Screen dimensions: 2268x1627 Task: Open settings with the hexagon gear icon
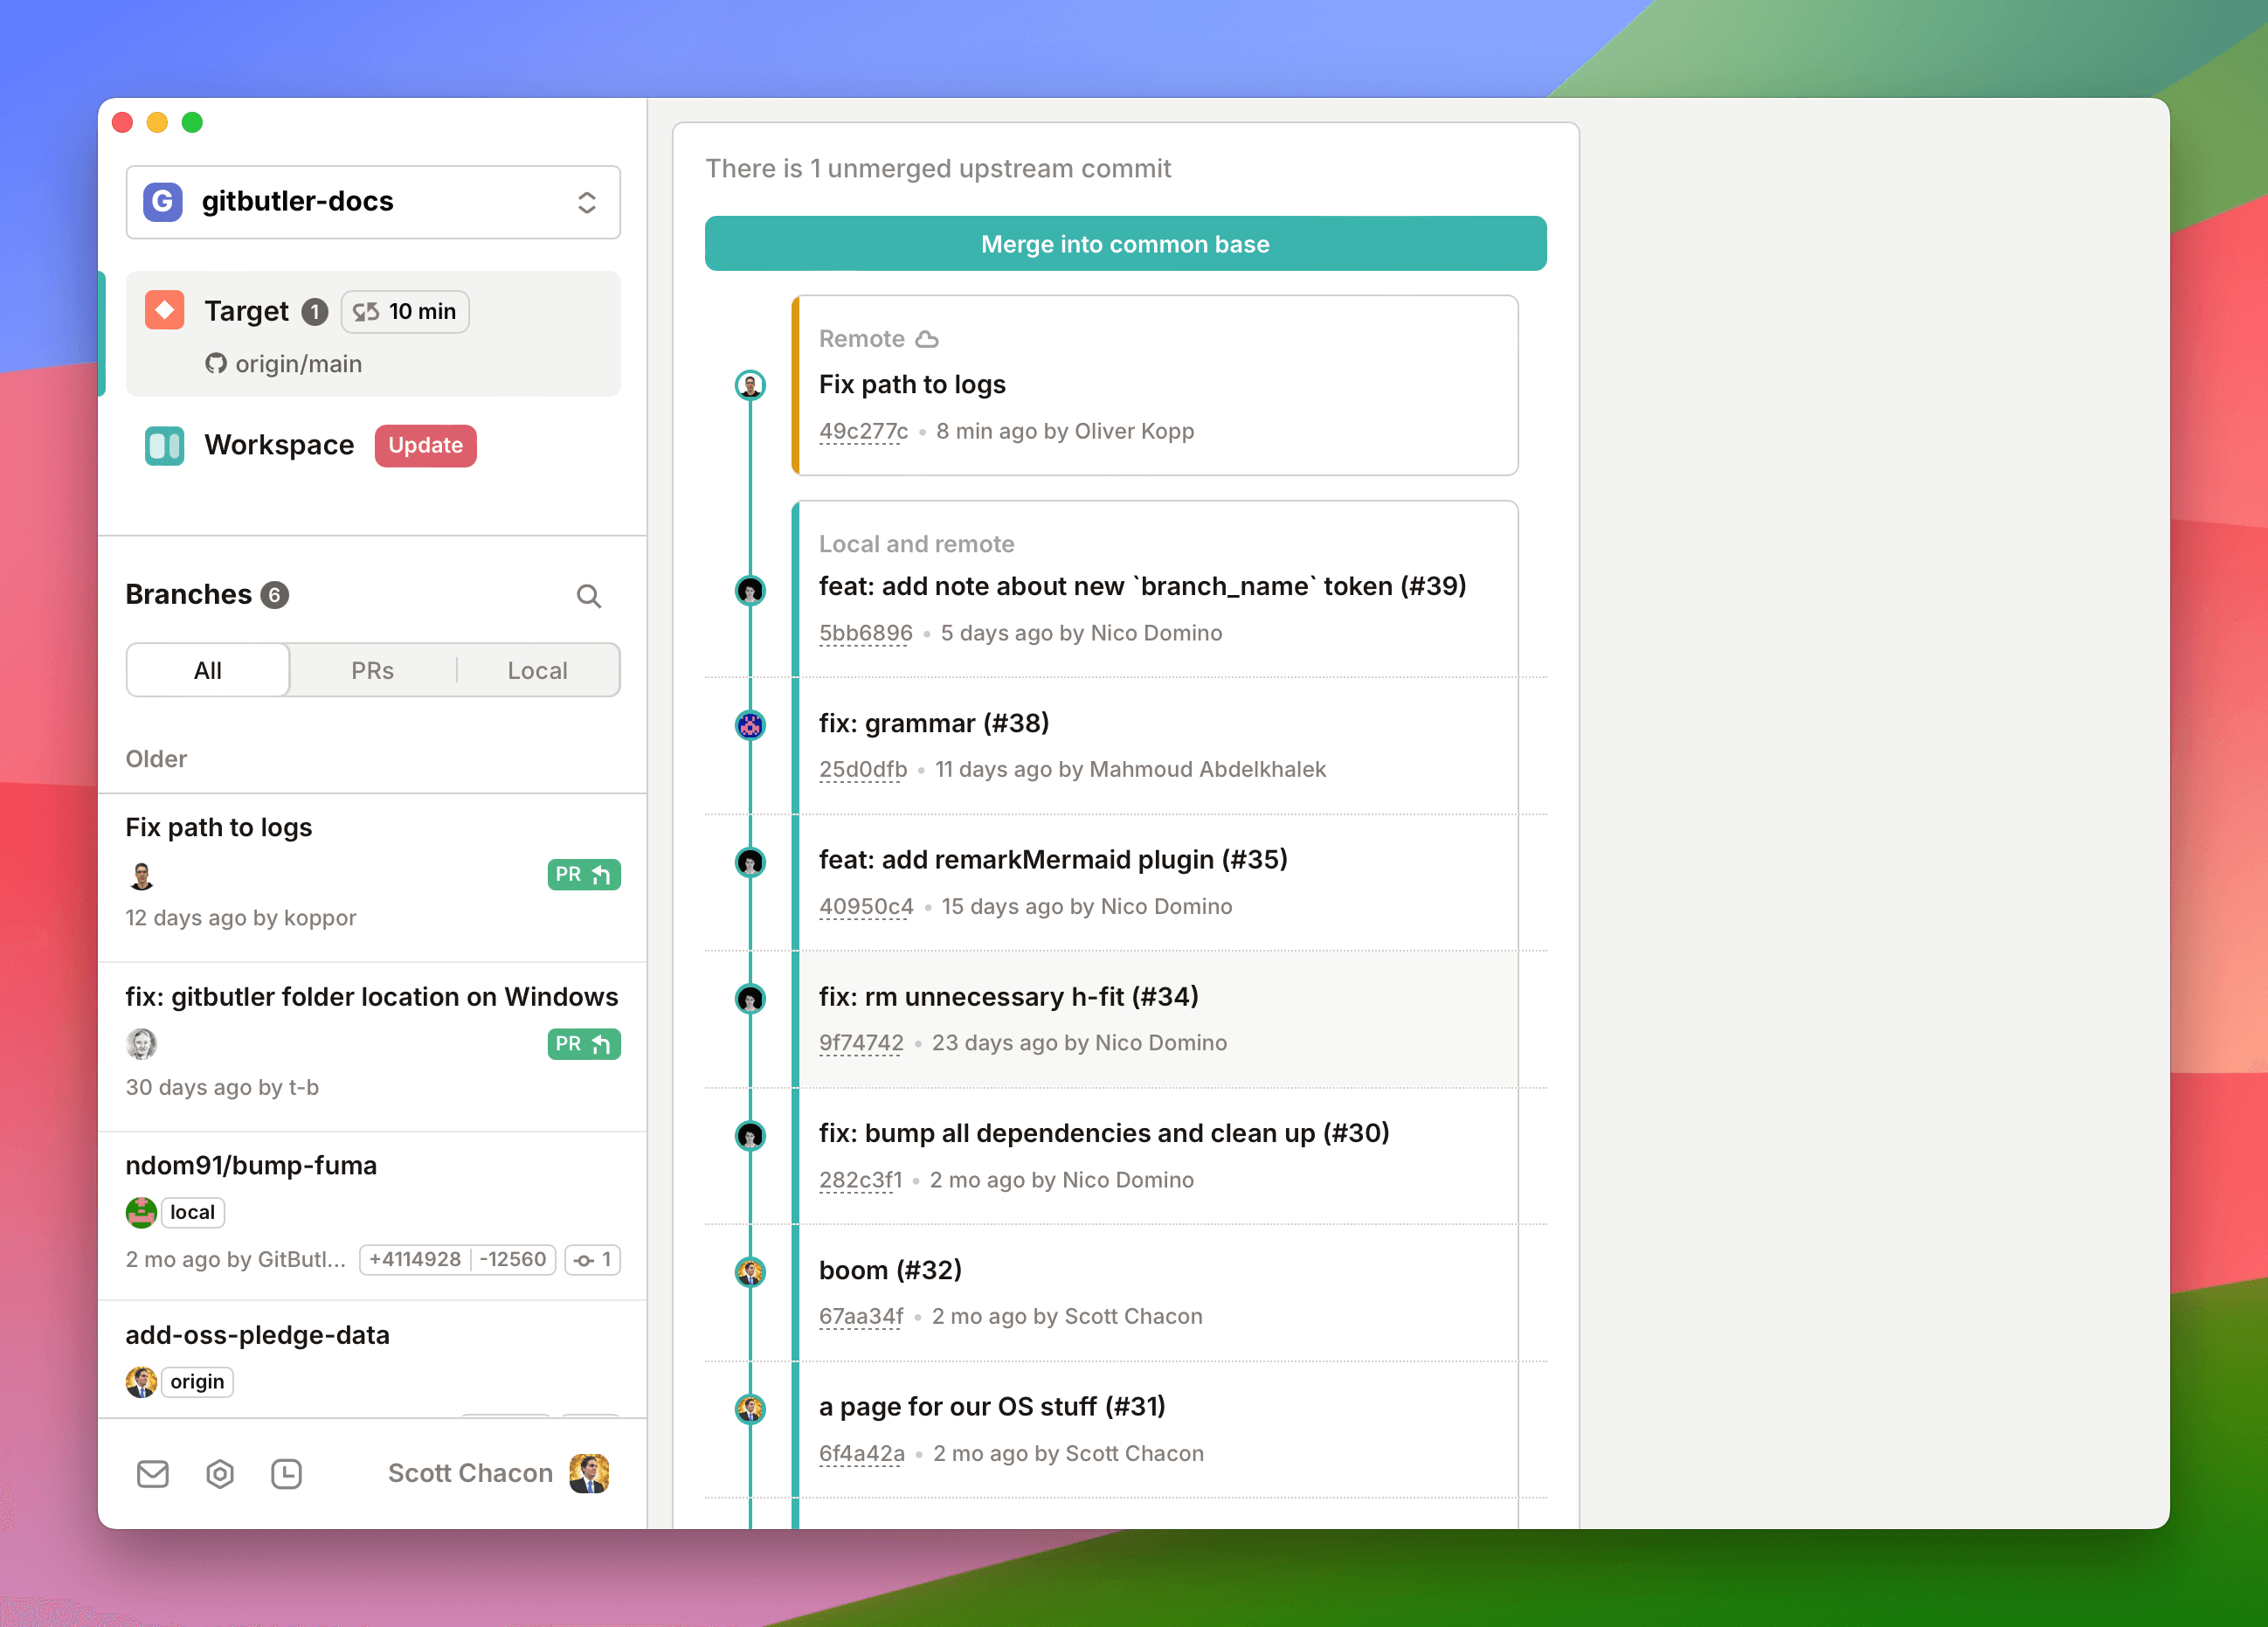click(220, 1473)
